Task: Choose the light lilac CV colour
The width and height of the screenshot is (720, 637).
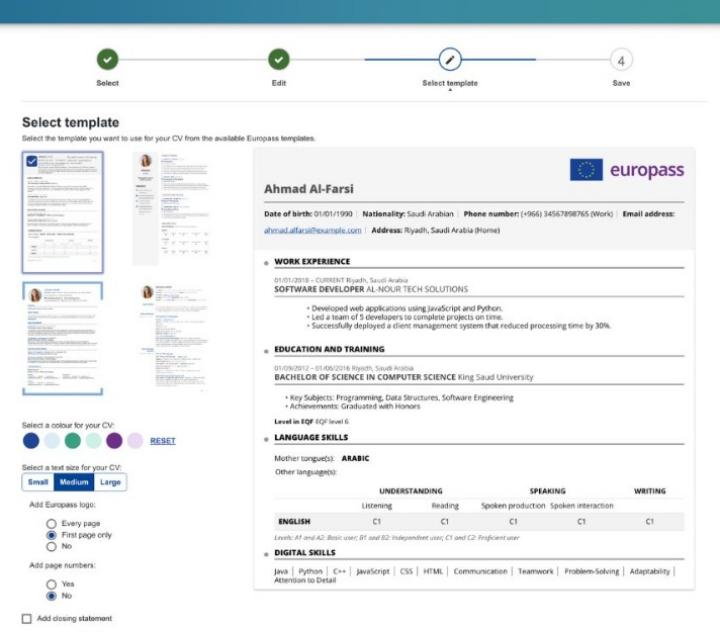Action: pos(135,440)
